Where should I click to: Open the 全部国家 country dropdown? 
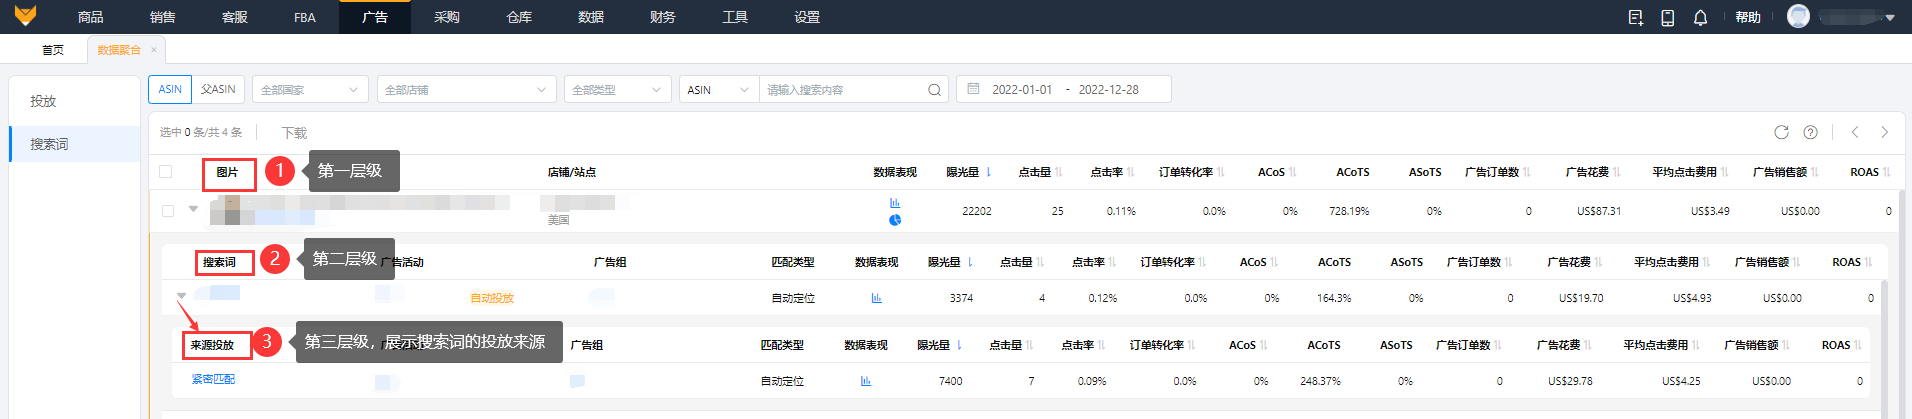[x=310, y=90]
